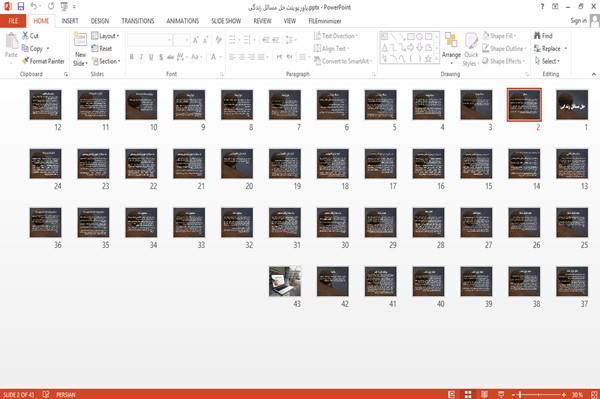Image resolution: width=600 pixels, height=399 pixels.
Task: Toggle Justify alignment
Action: pos(261,57)
